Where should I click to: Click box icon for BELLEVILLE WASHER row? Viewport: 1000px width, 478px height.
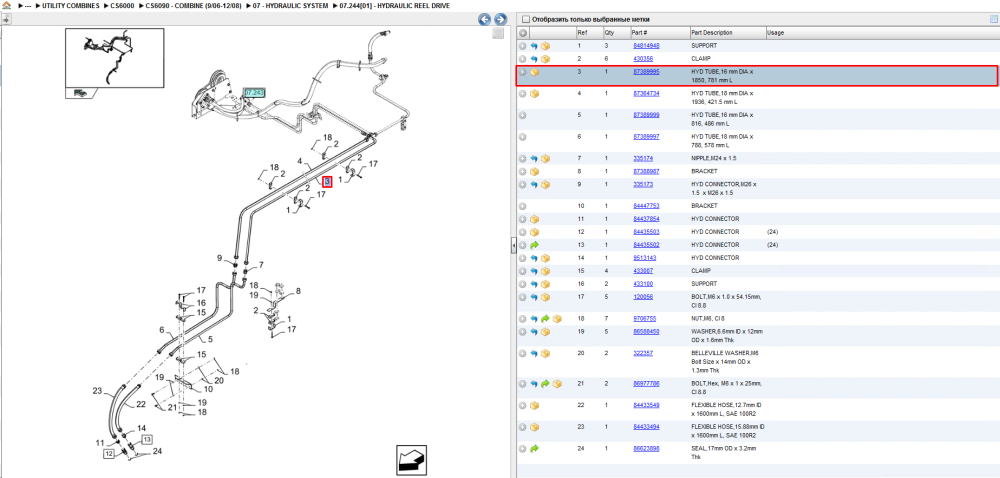tap(546, 354)
